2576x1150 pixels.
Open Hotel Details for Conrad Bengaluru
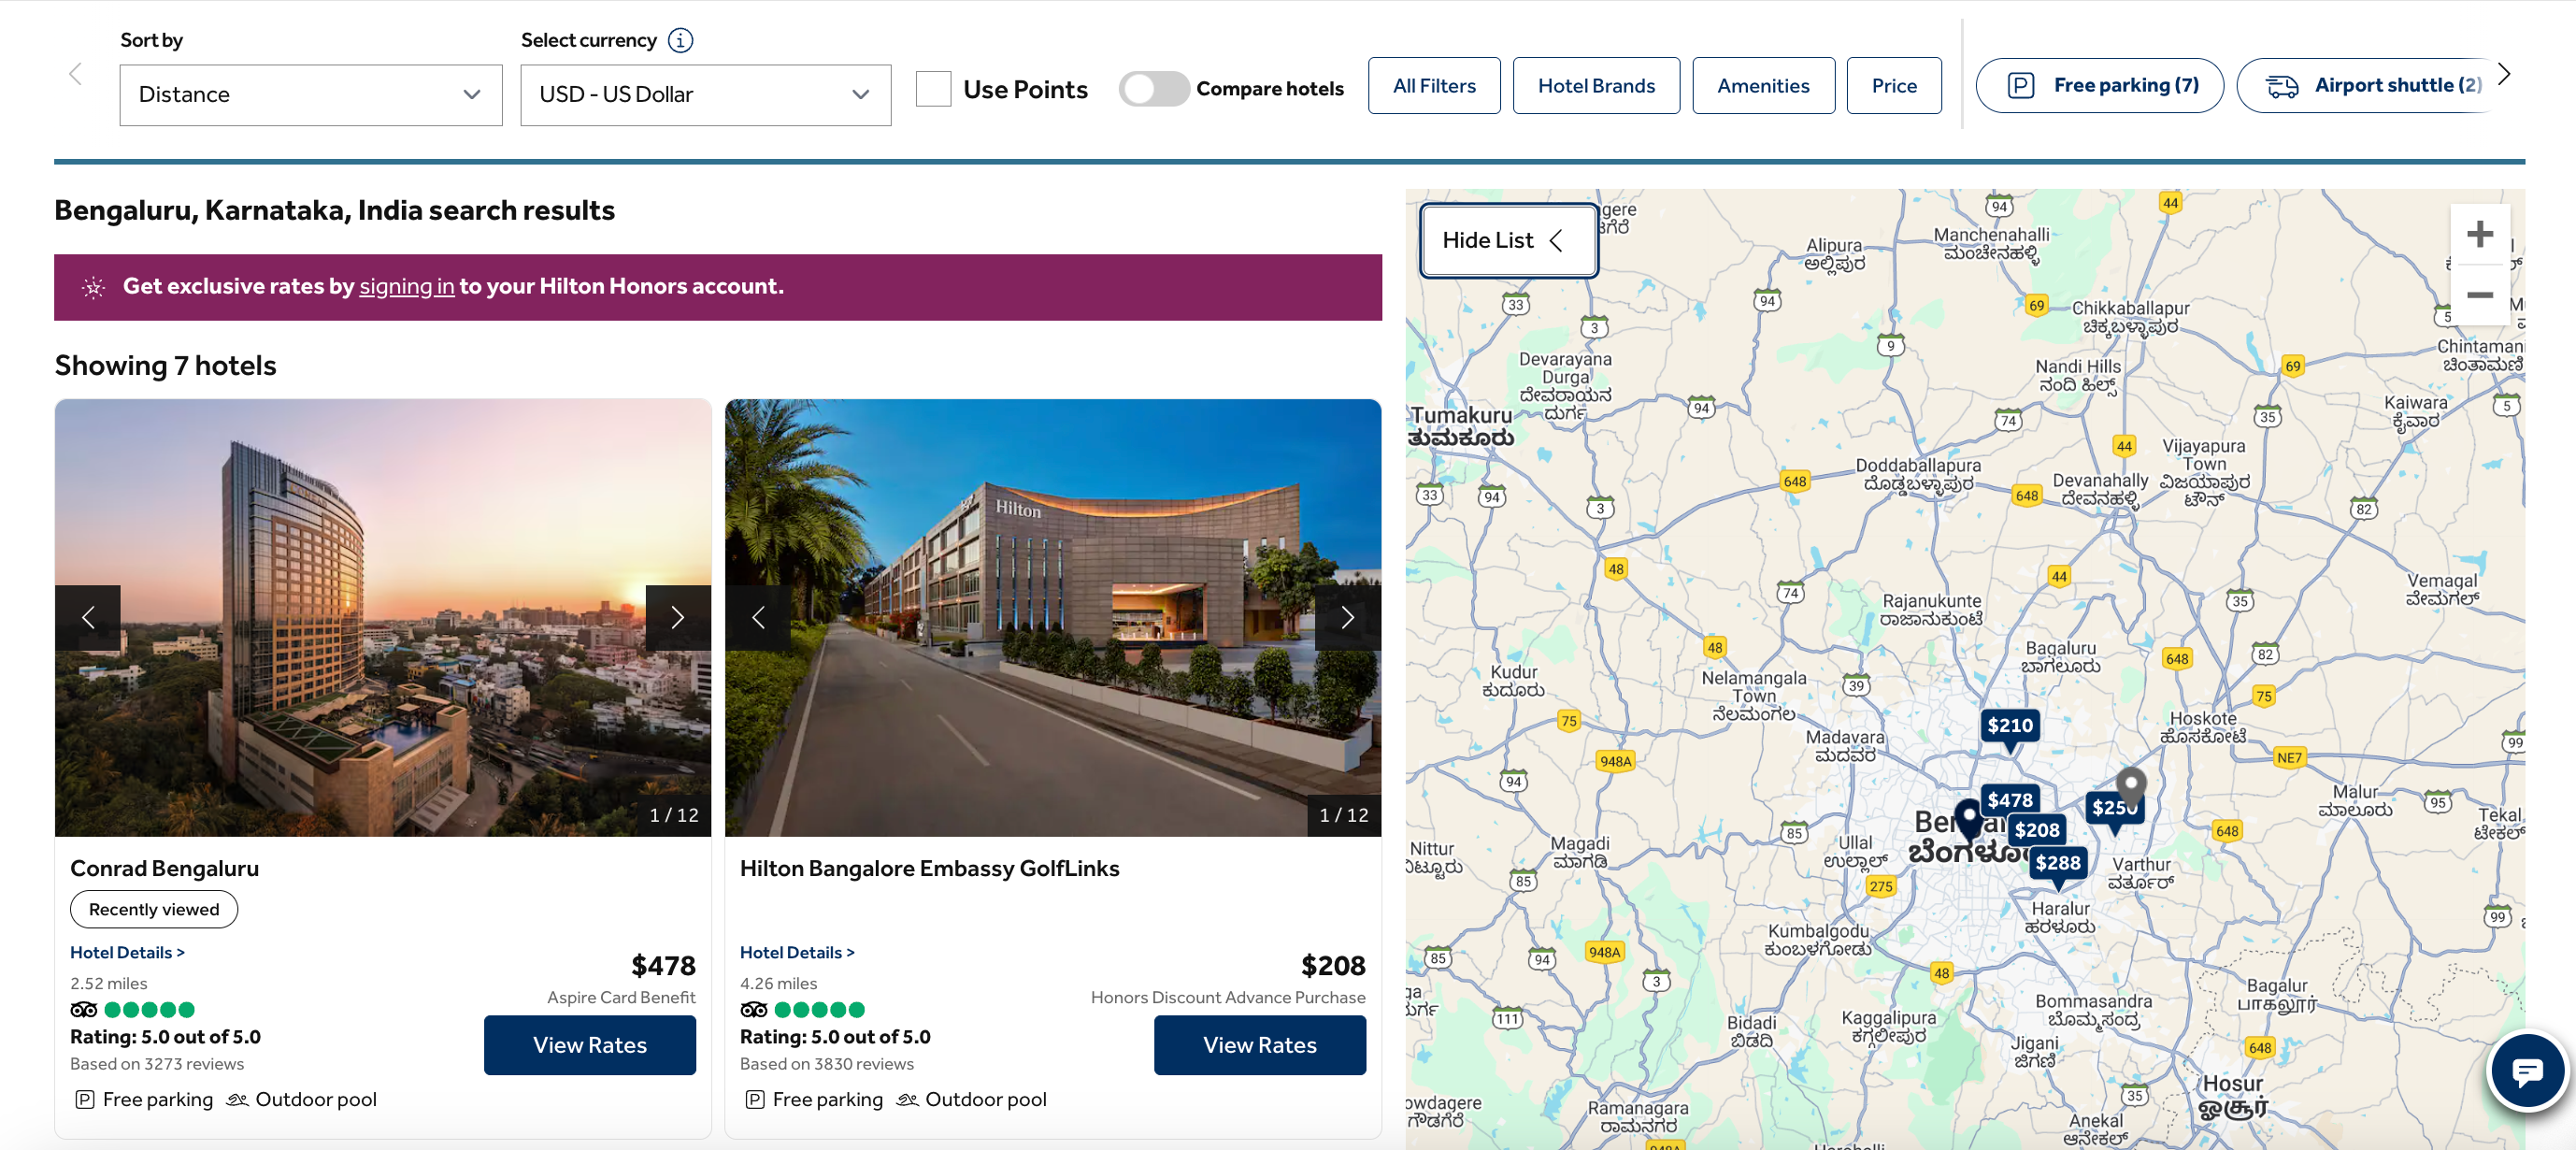click(x=127, y=952)
